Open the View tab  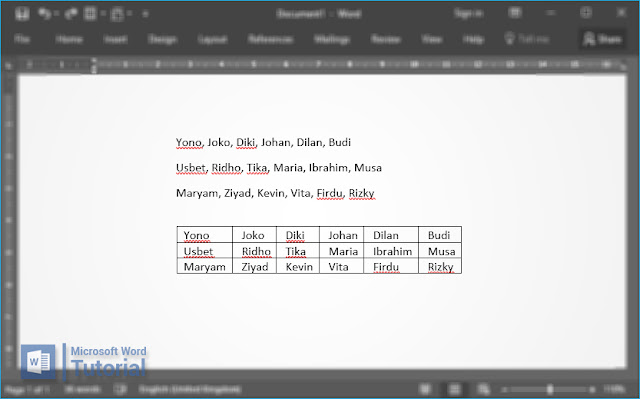(x=431, y=39)
